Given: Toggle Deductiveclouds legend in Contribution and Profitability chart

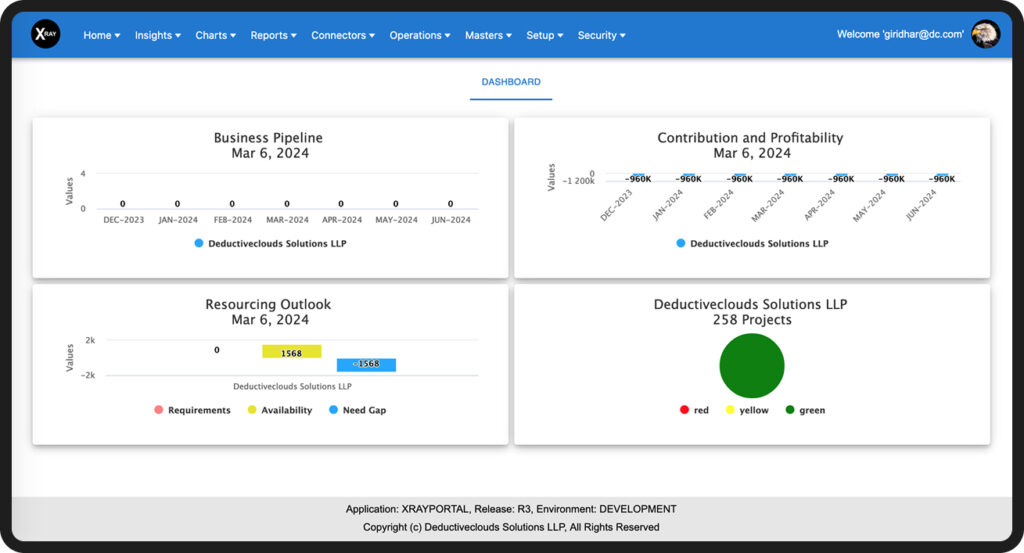Looking at the screenshot, I should click(x=752, y=244).
